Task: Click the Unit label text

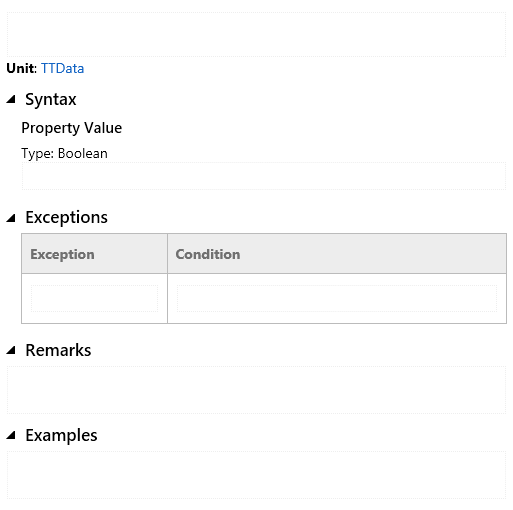Action: pos(22,68)
